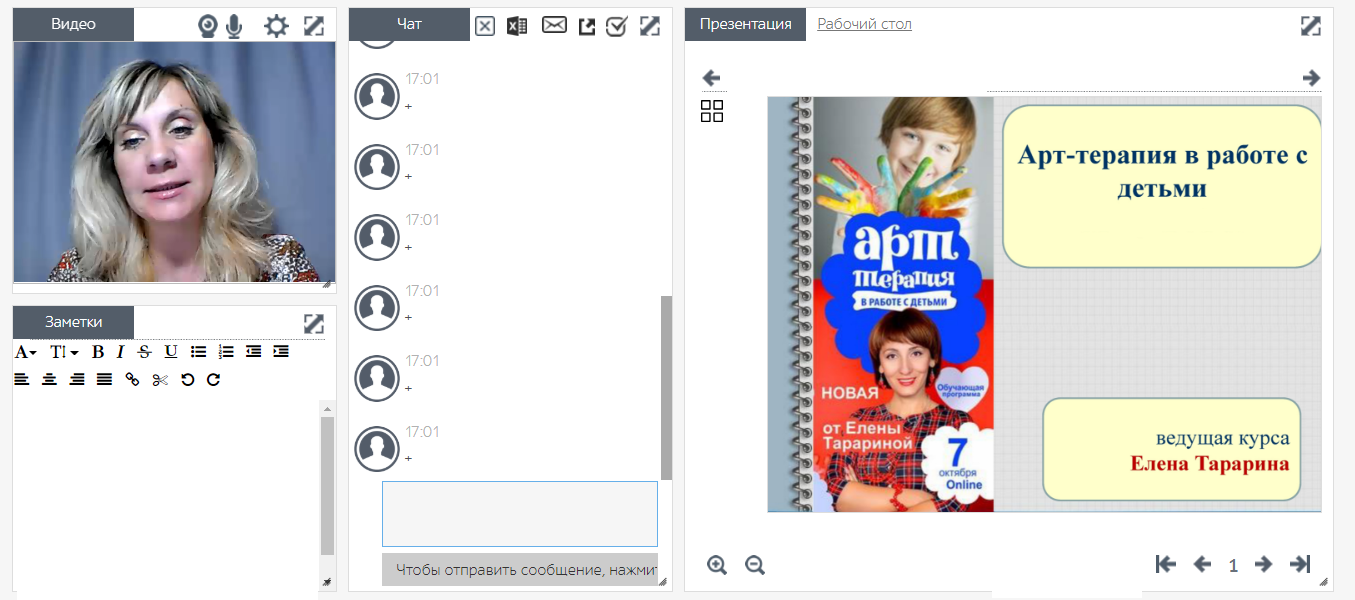Expand the Видео panel to fullscreen
The width and height of the screenshot is (1355, 600).
314,26
